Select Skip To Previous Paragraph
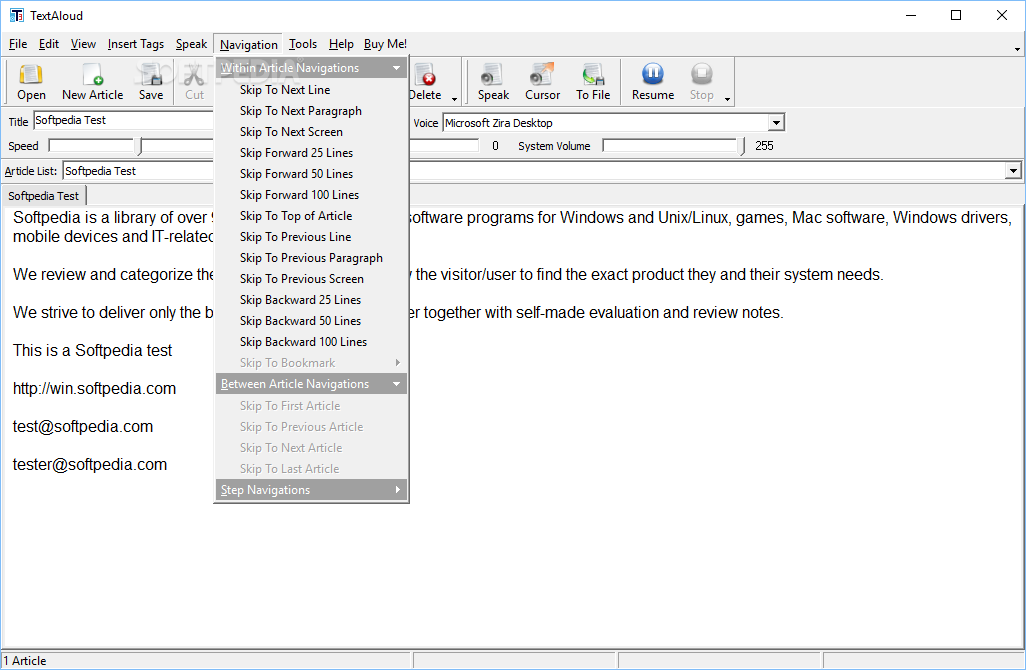Image resolution: width=1026 pixels, height=670 pixels. pyautogui.click(x=311, y=258)
